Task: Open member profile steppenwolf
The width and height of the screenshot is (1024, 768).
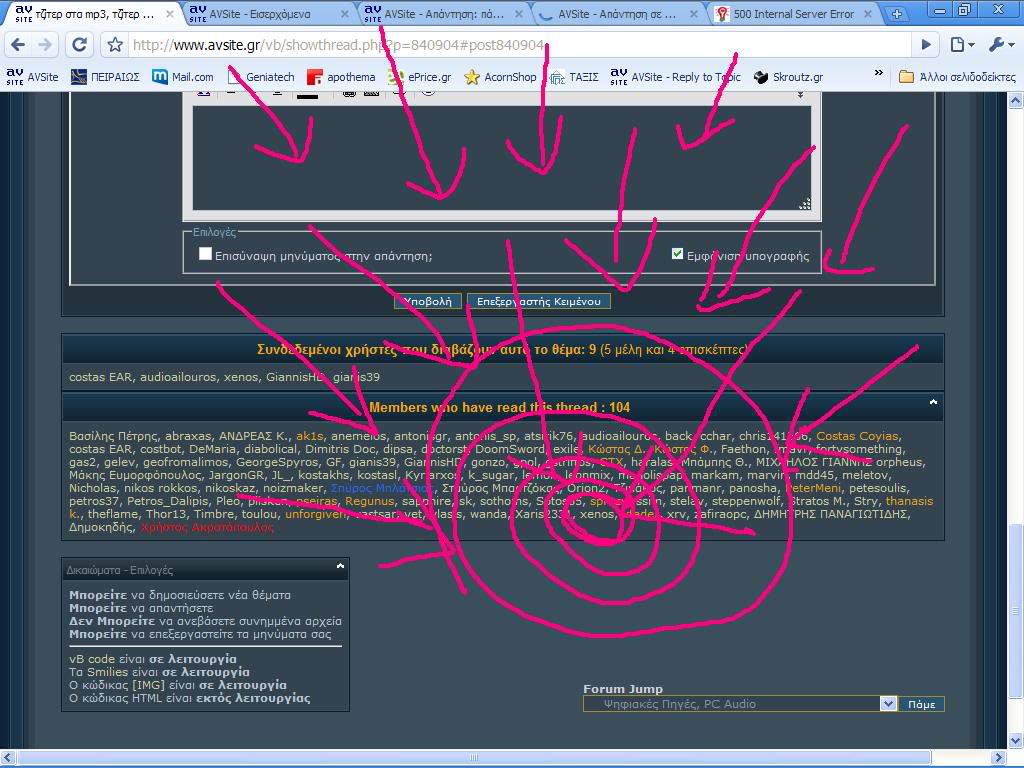Action: point(746,501)
